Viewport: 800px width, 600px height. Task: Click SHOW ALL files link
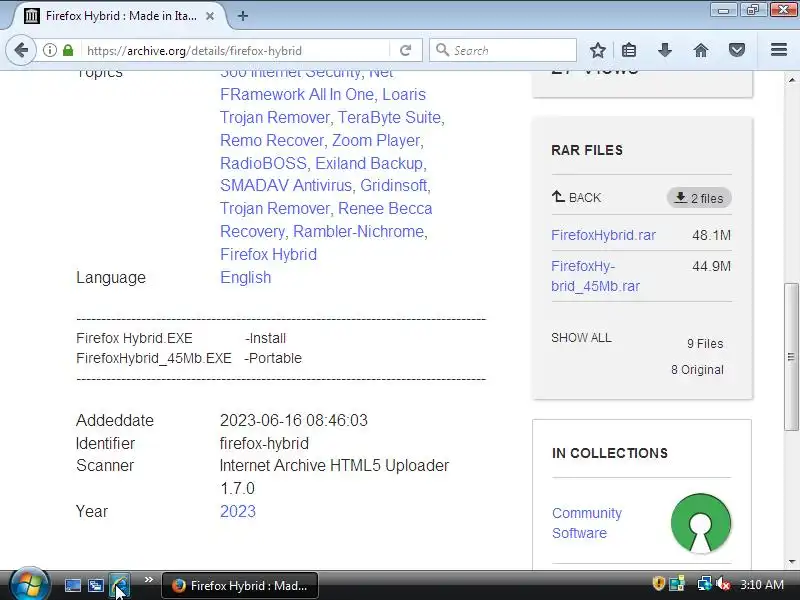pos(581,338)
